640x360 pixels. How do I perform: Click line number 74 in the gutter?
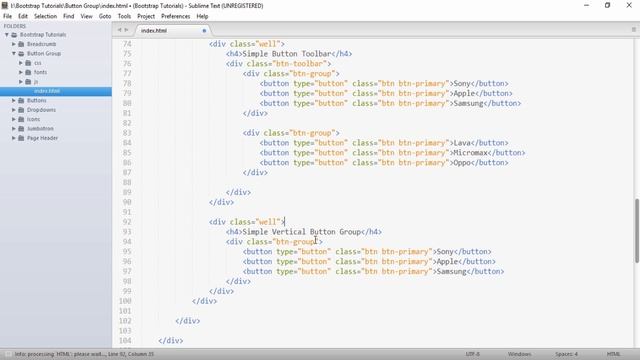coord(127,44)
